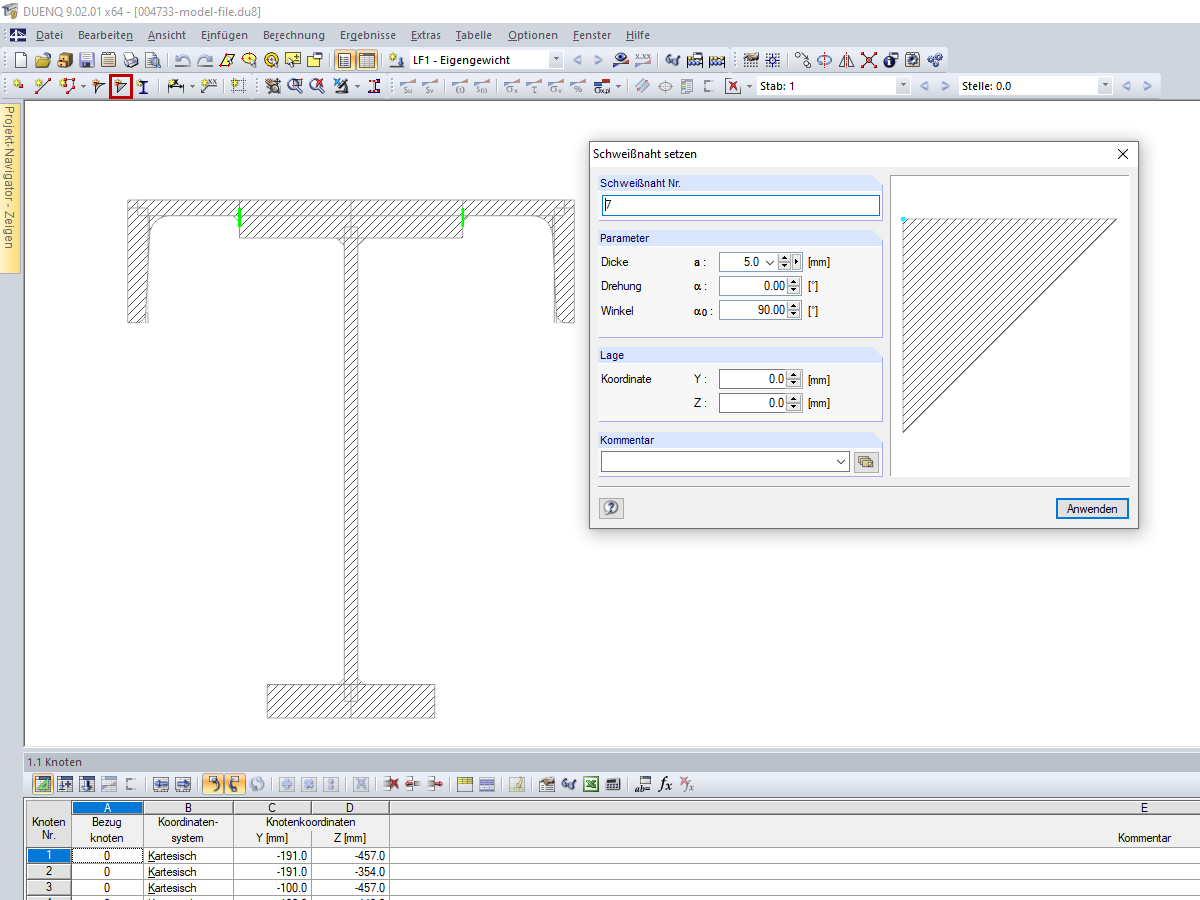
Task: Toggle second highlighted arrow button in table toolbar
Action: coord(235,785)
